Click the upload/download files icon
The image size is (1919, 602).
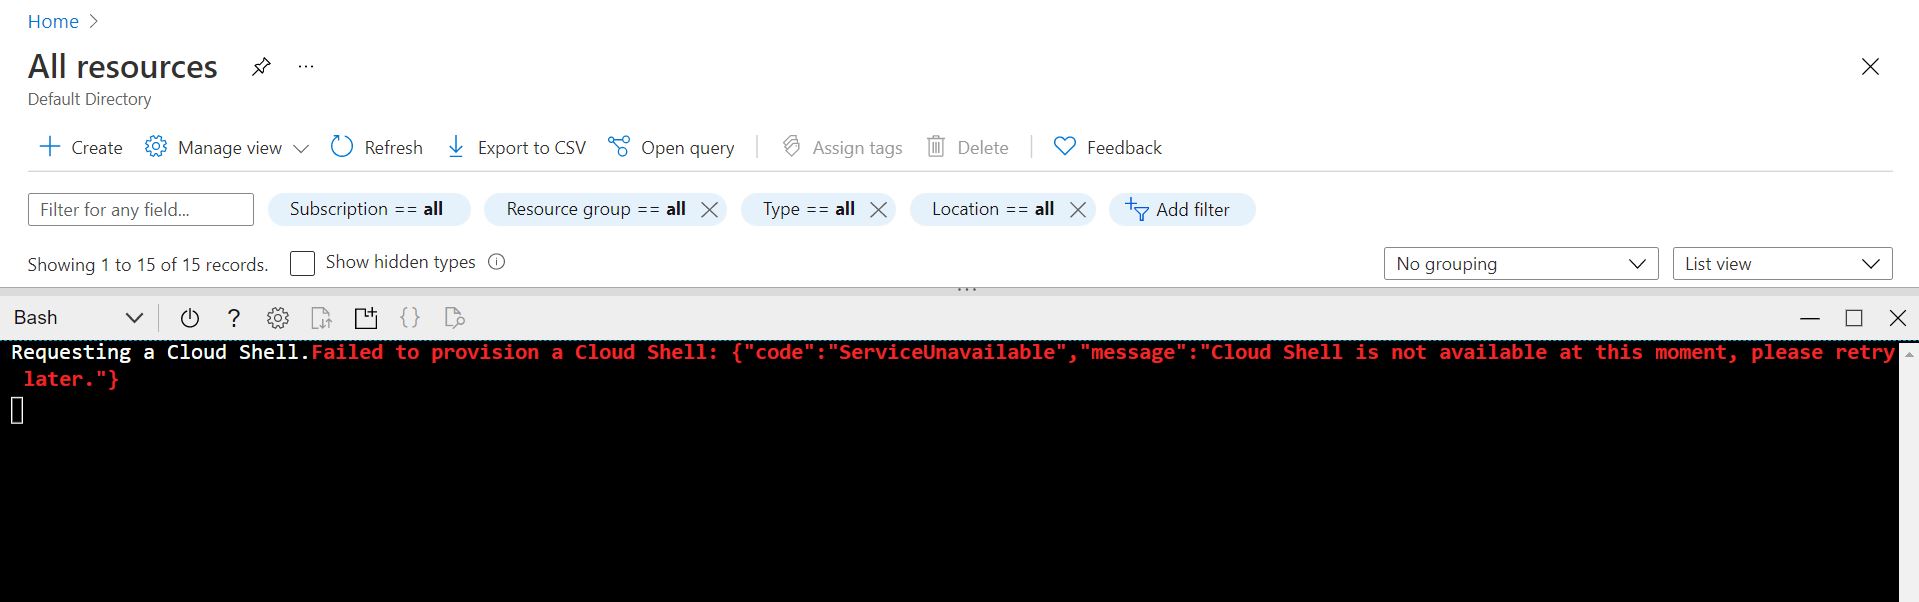click(321, 318)
